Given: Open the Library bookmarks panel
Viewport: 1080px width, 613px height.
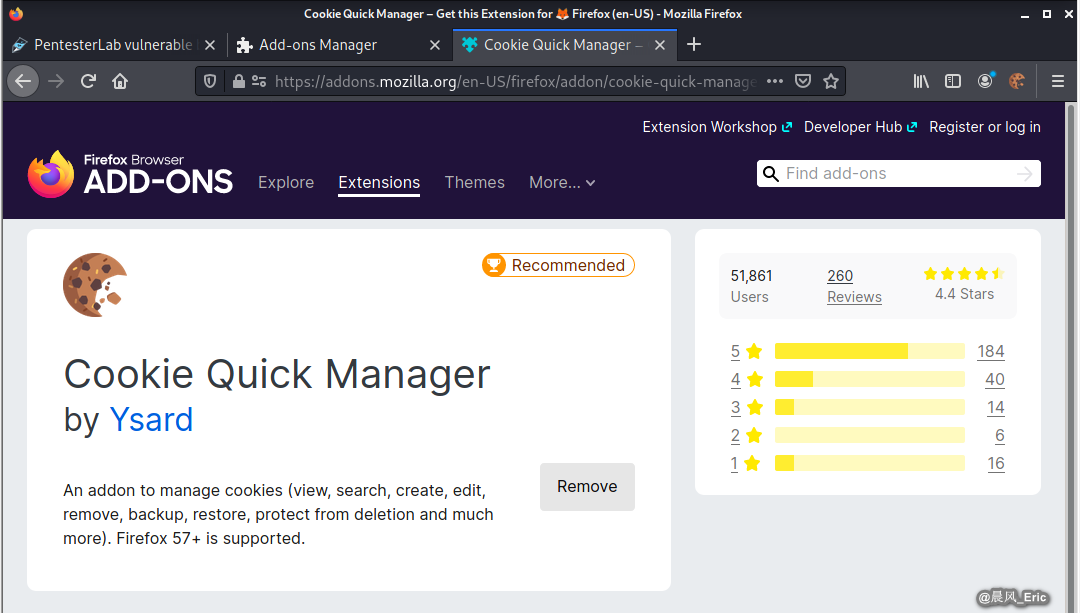Looking at the screenshot, I should pyautogui.click(x=921, y=81).
